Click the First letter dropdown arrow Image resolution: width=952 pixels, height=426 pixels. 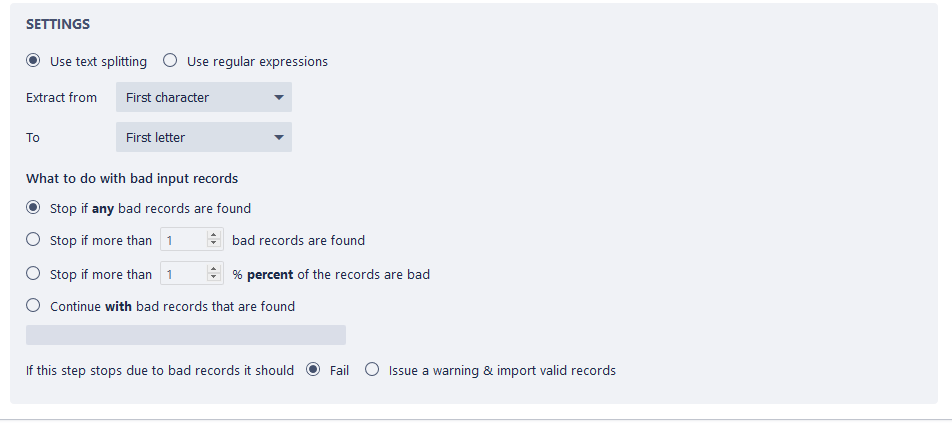278,137
